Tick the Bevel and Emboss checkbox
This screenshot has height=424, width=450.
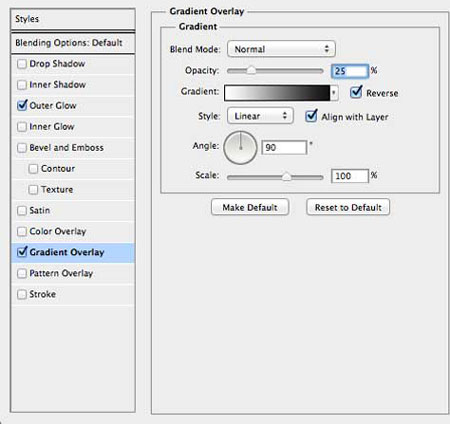pos(22,148)
